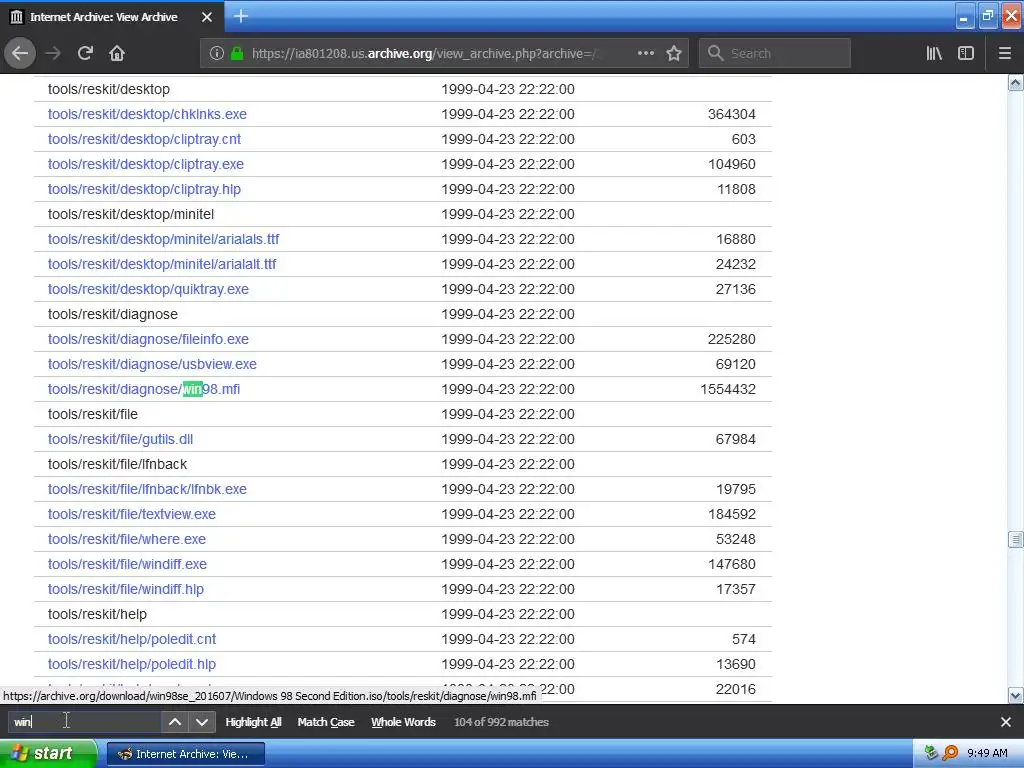1024x768 pixels.
Task: Open tools/reskit/desktop/cliptray.hlp link
Action: [144, 189]
